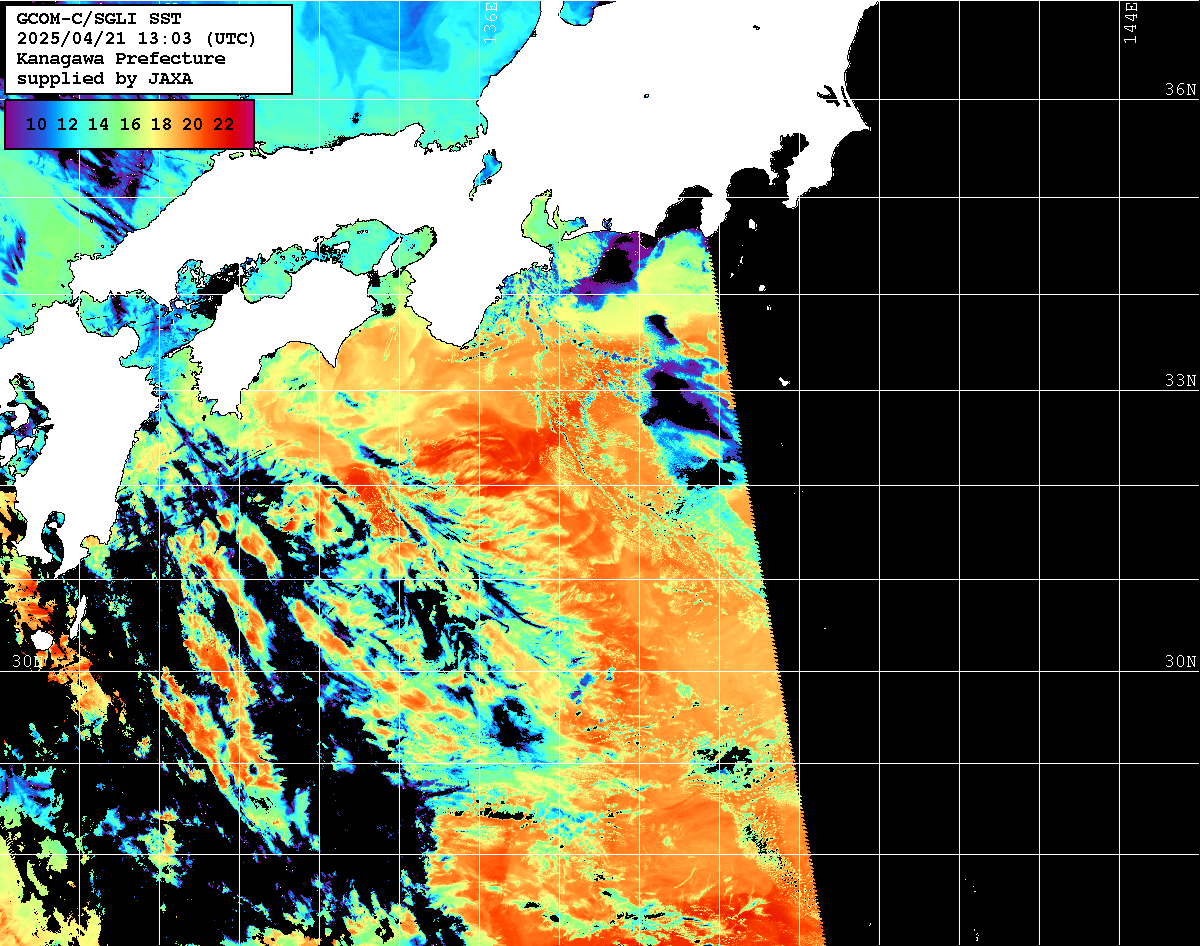Image resolution: width=1200 pixels, height=946 pixels.
Task: Click the value 10 on the temperature color scale
Action: point(36,124)
